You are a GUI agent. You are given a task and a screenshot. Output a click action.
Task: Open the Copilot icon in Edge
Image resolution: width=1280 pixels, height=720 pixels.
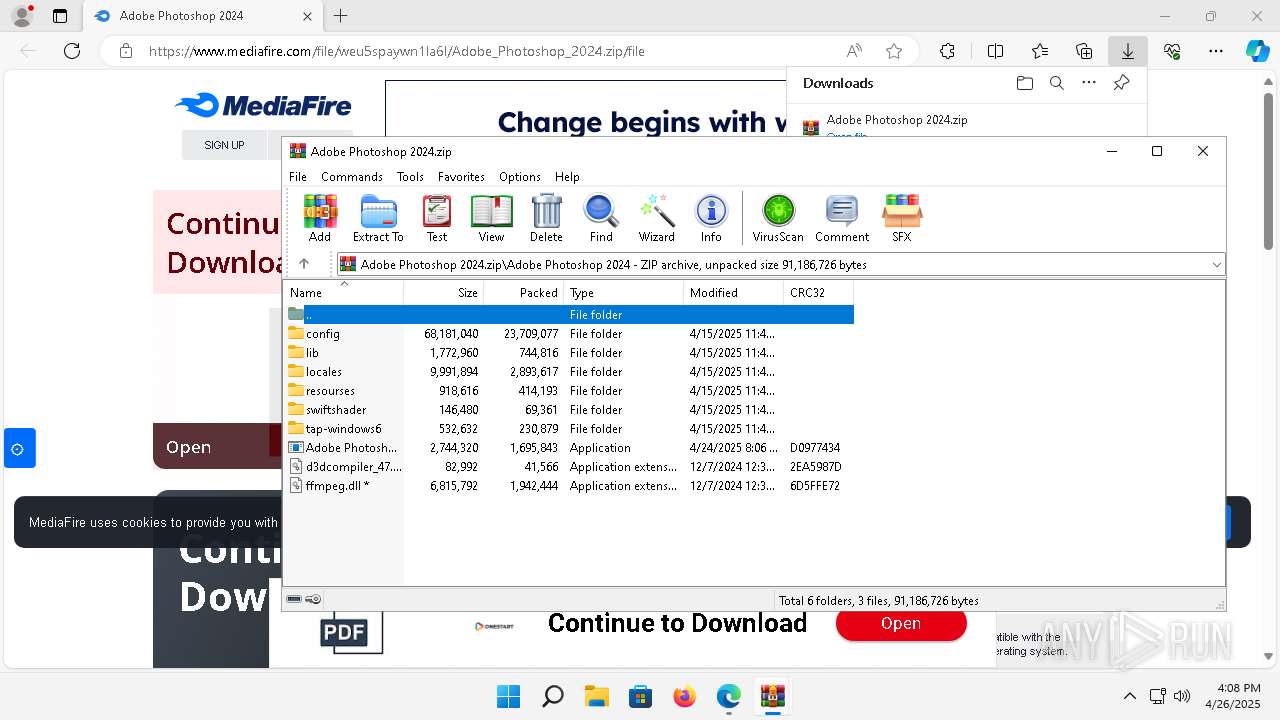1257,51
